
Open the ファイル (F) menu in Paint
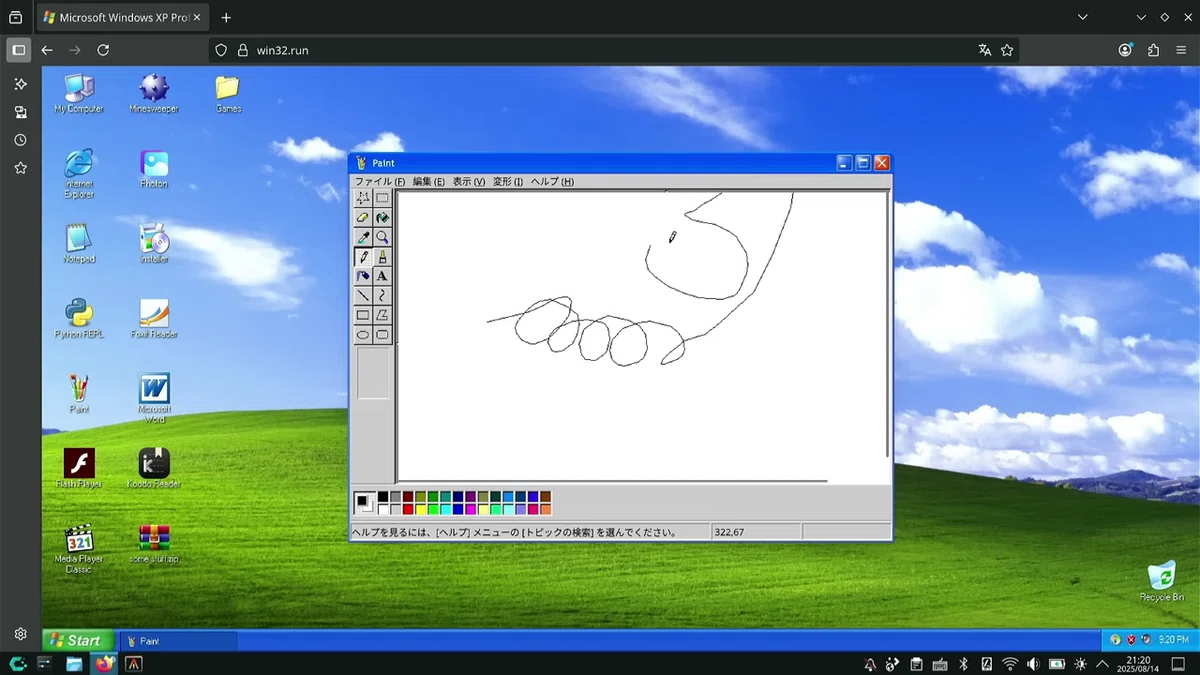(x=380, y=181)
